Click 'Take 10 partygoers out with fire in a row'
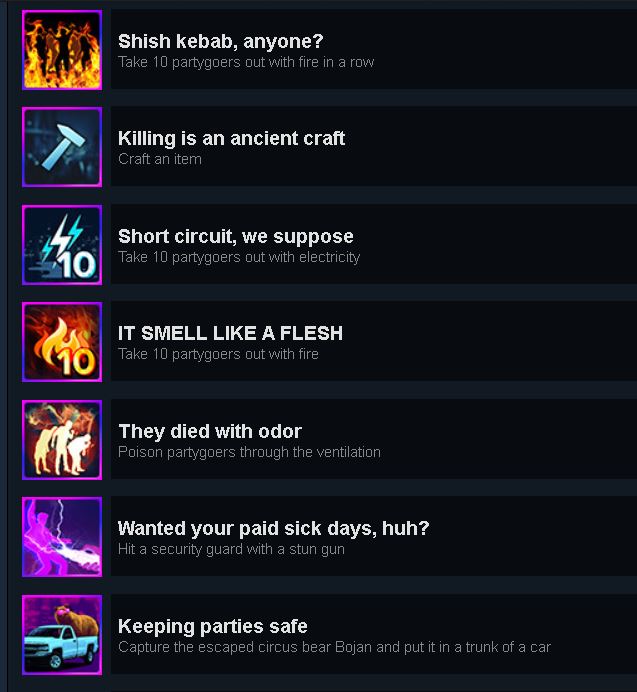The image size is (637, 692). click(x=246, y=62)
